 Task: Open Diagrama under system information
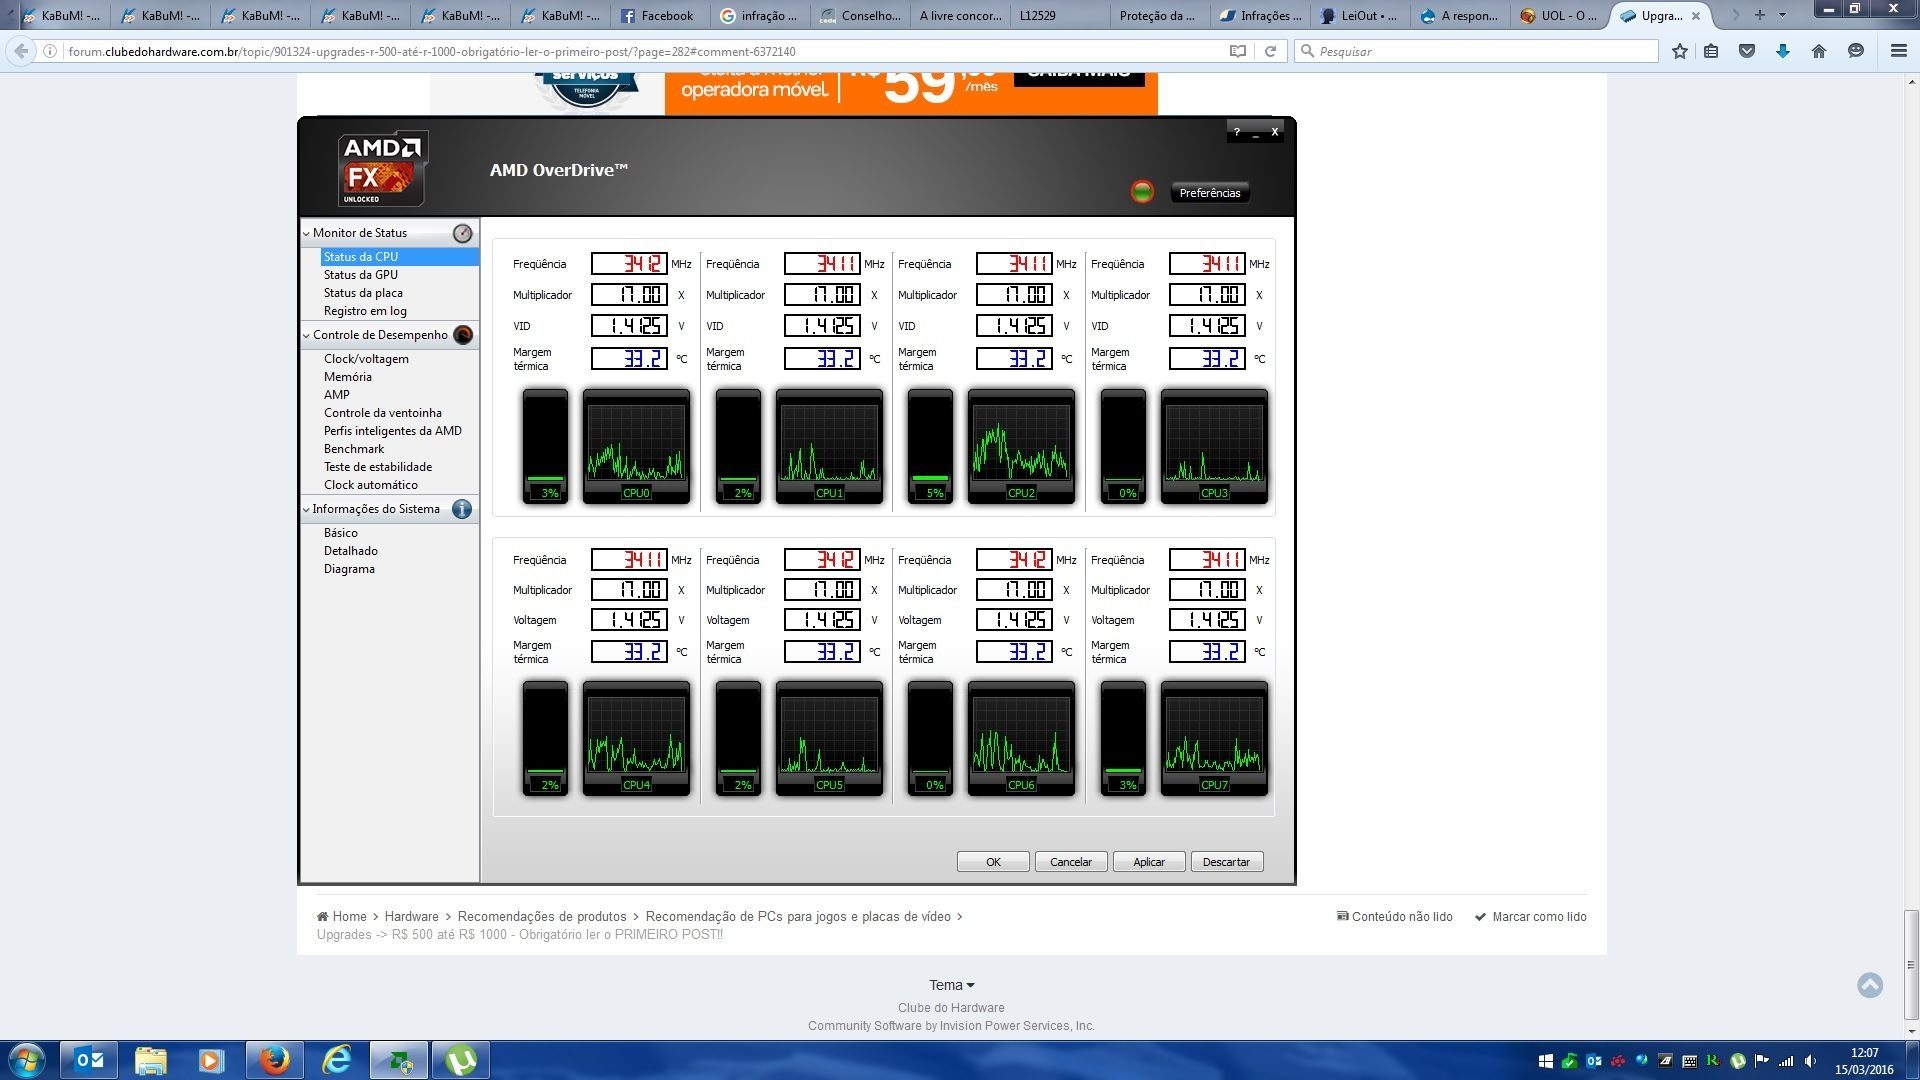coord(349,569)
